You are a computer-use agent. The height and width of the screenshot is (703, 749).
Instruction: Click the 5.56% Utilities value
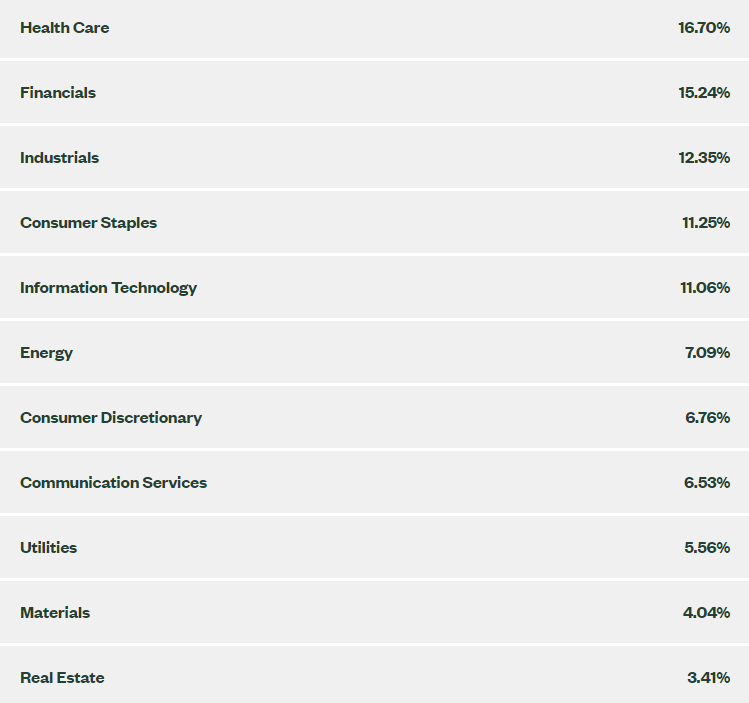coord(707,547)
